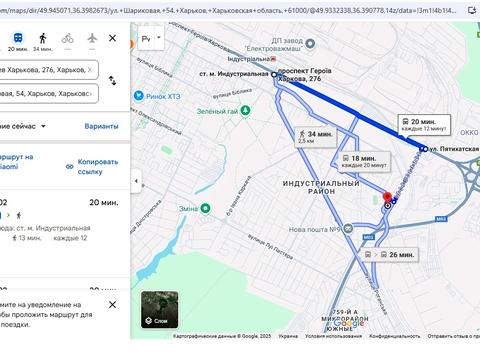Dismiss the notification prompt banner
The image size is (480, 360).
(113, 304)
